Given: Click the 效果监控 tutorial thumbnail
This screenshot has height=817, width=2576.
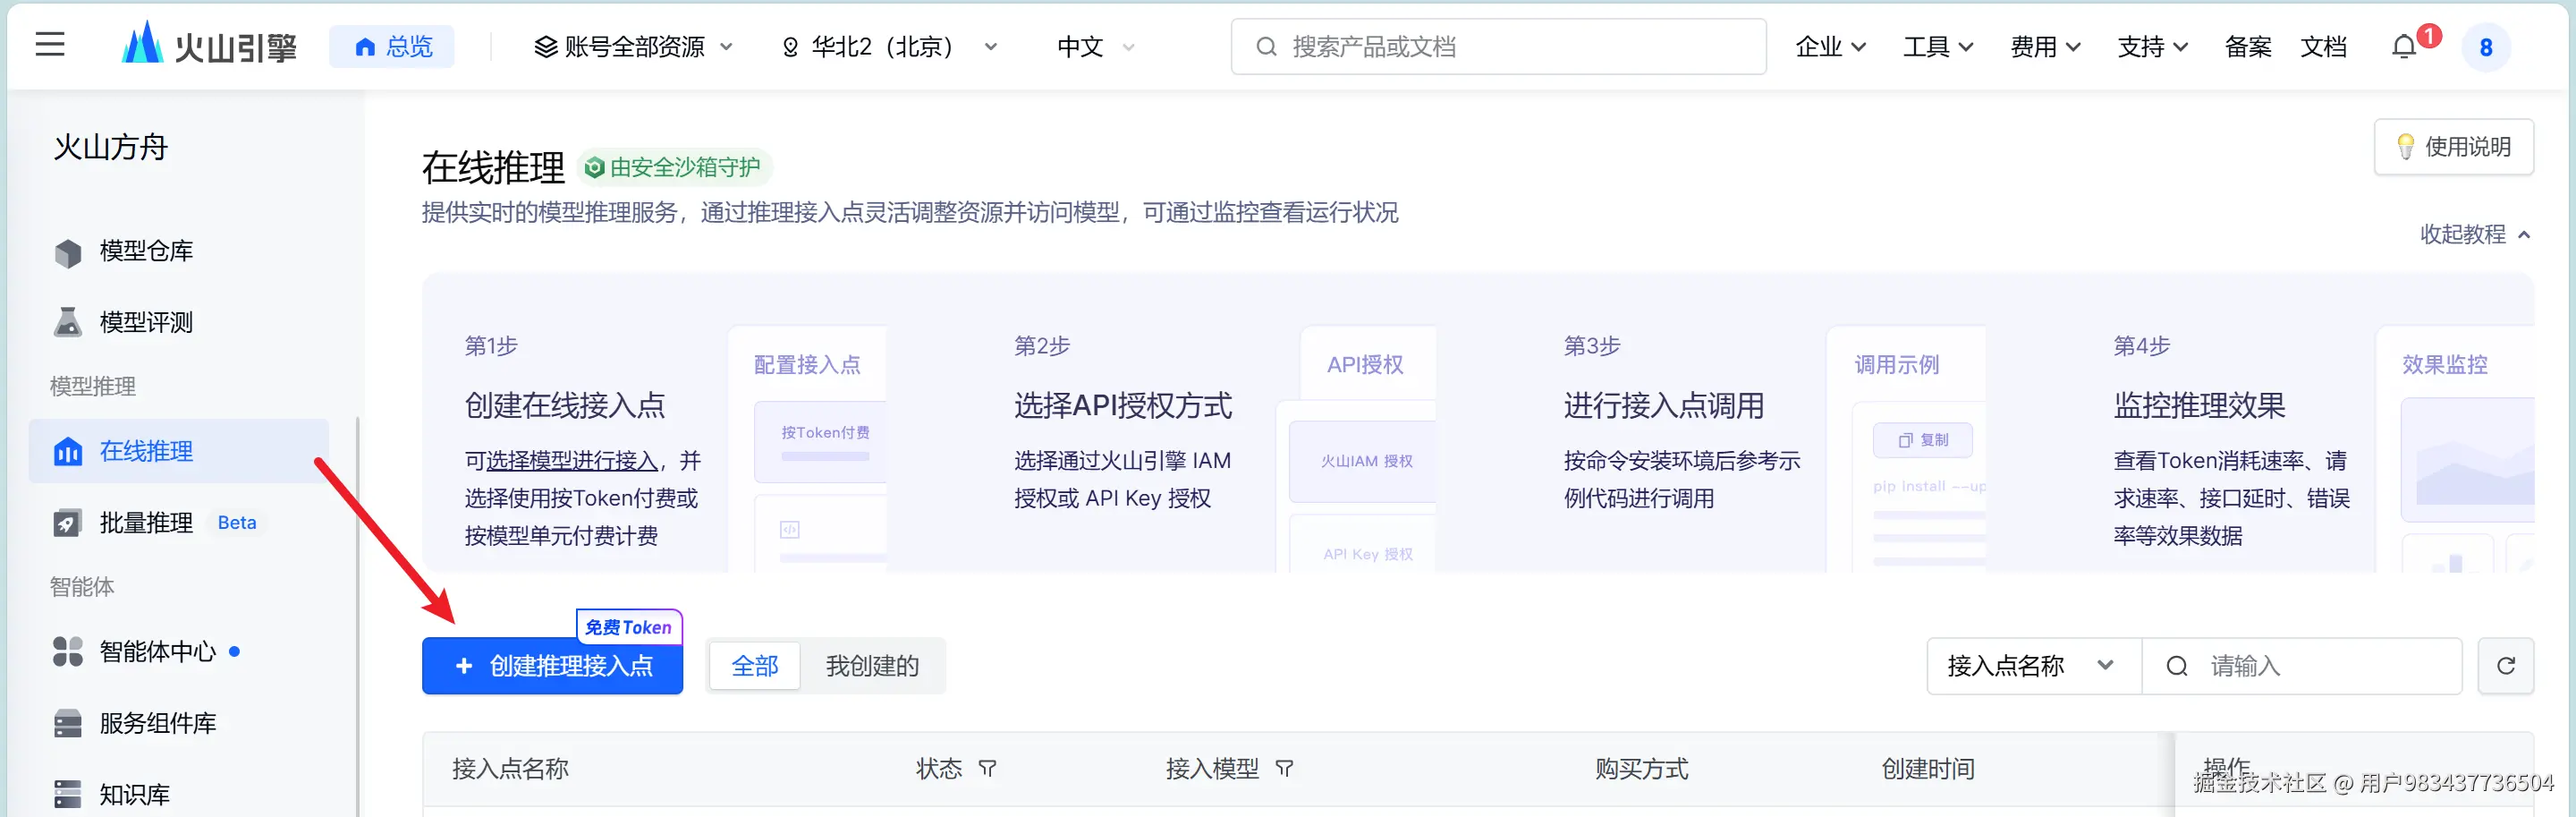Looking at the screenshot, I should tap(2455, 449).
